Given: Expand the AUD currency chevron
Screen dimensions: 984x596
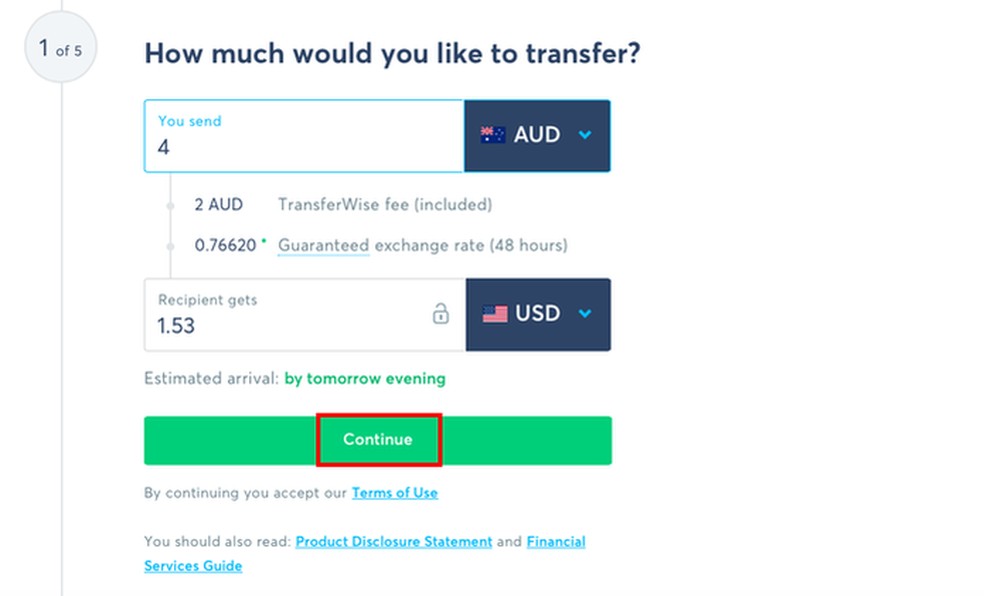Looking at the screenshot, I should (x=585, y=135).
